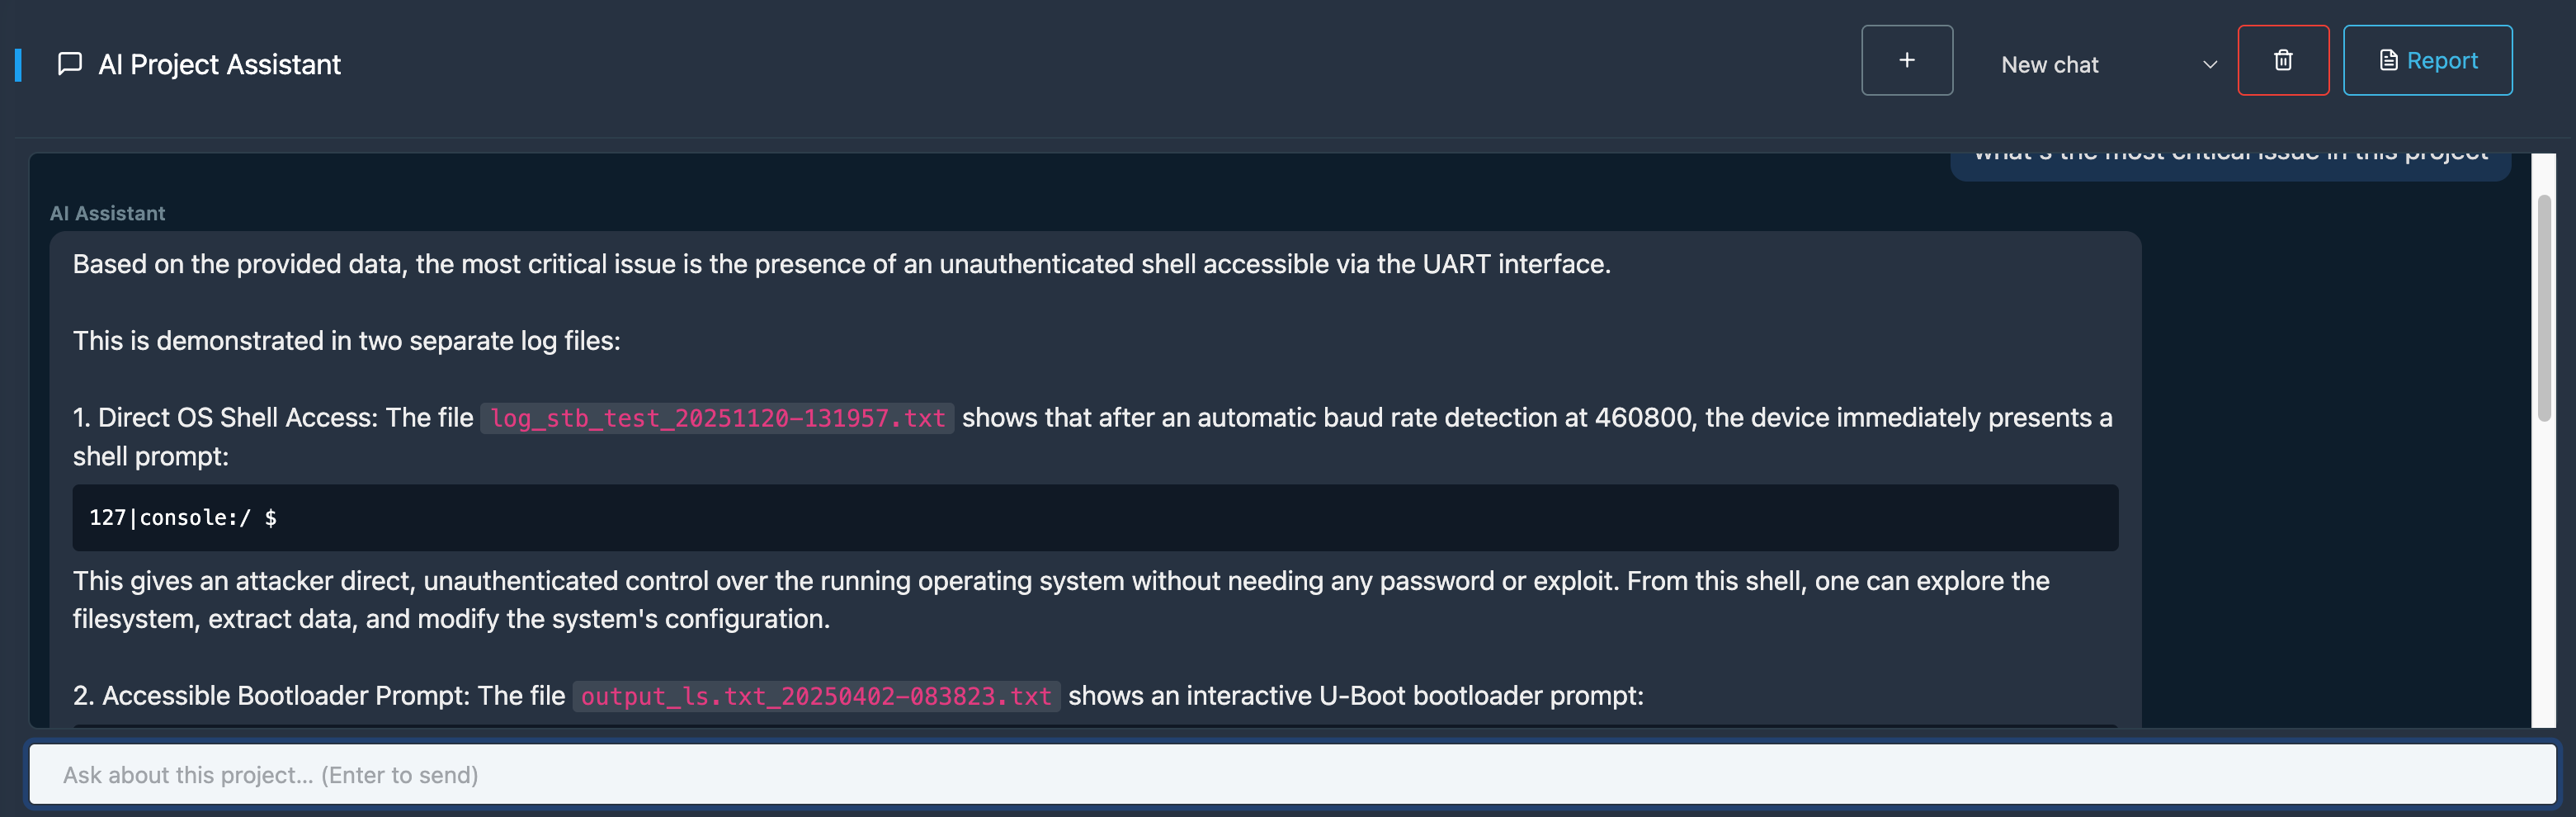Click the chat bubble icon beside the title

[69, 64]
